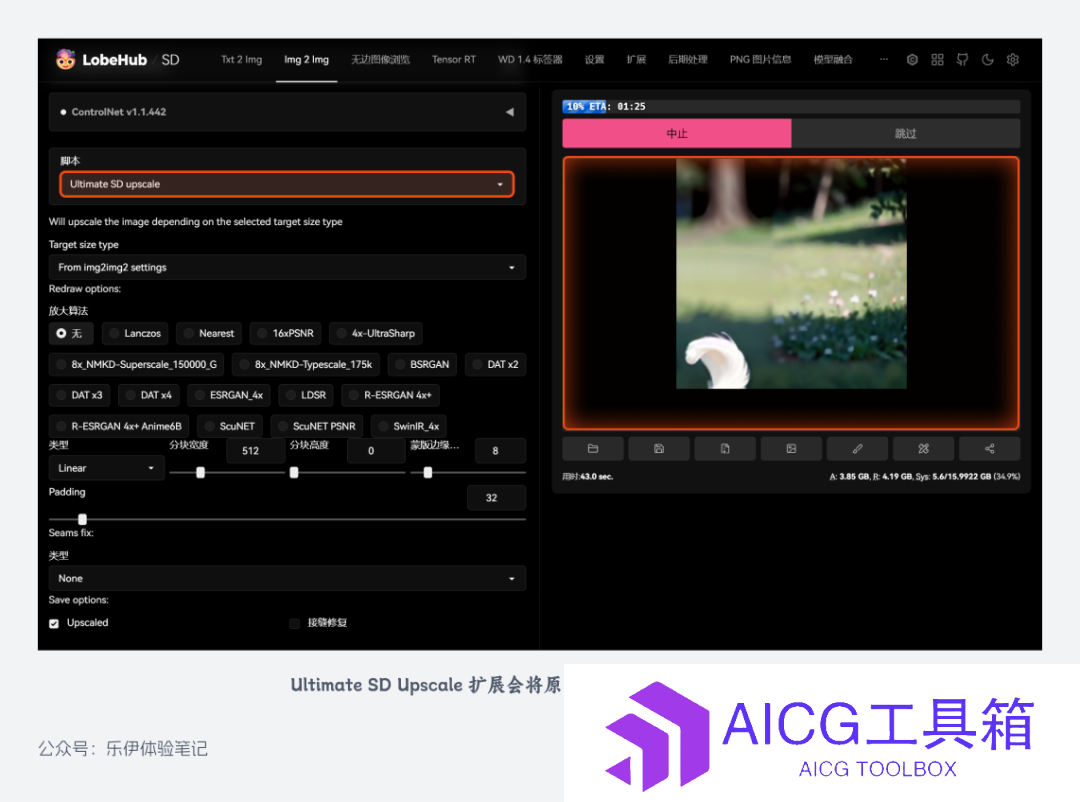
Task: Select the Lanczos upscaler
Action: coord(135,333)
